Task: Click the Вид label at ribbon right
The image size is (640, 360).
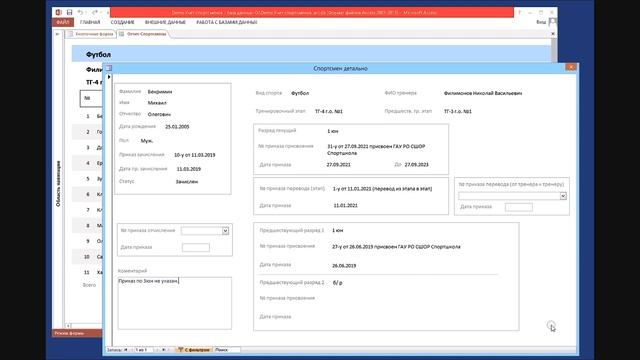Action: tap(541, 22)
